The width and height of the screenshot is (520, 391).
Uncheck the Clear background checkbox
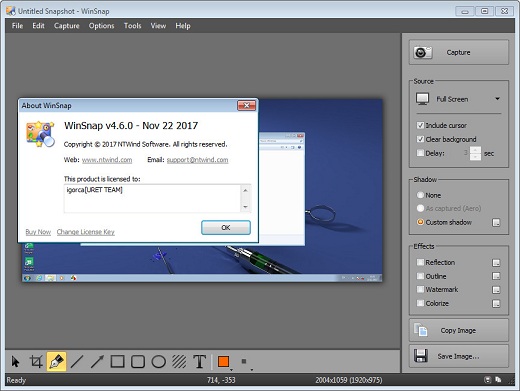(420, 139)
